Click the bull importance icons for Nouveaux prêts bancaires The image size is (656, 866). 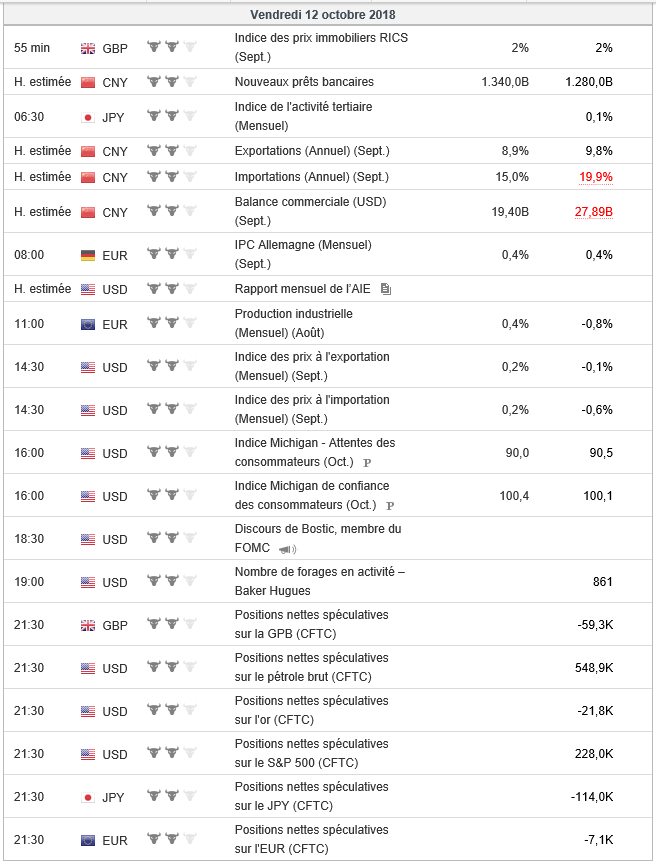point(172,82)
